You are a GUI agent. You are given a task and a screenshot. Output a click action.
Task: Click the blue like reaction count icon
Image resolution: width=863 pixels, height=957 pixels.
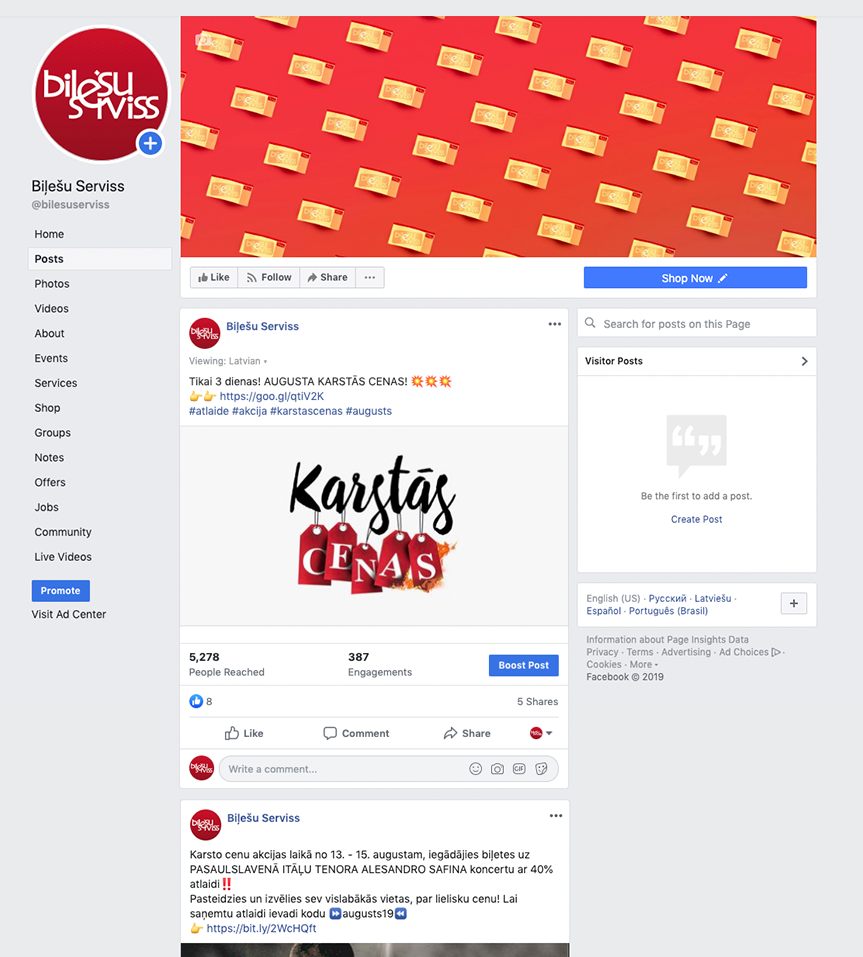tap(196, 701)
